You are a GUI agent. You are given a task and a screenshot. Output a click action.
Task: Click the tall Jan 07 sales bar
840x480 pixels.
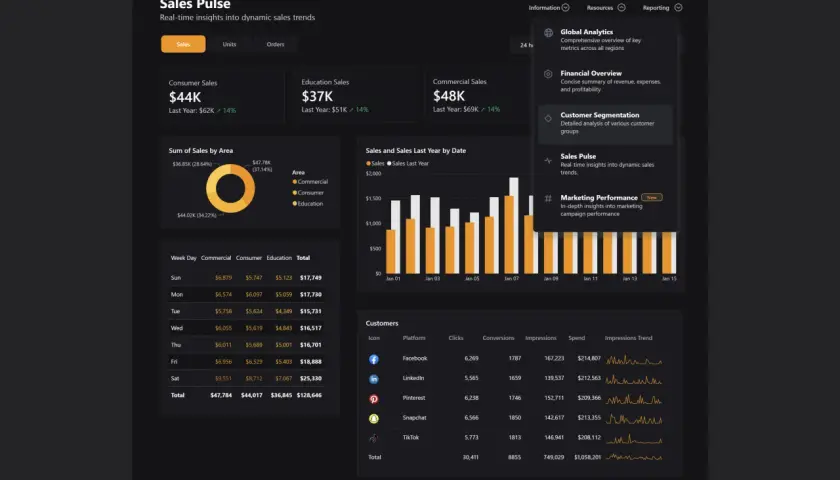tap(509, 235)
